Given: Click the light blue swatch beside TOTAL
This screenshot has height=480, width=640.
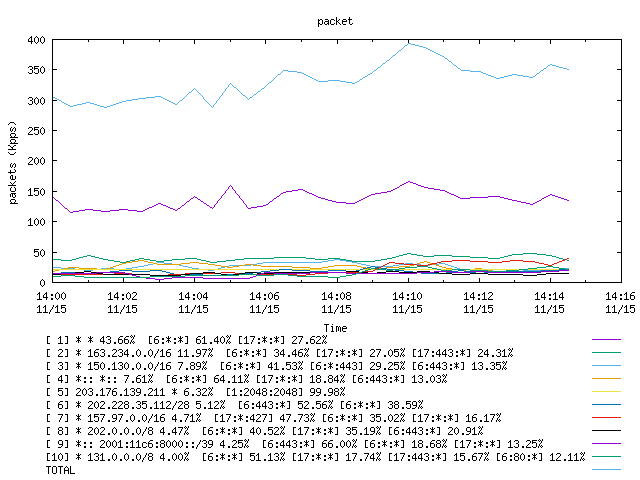Looking at the screenshot, I should (606, 470).
